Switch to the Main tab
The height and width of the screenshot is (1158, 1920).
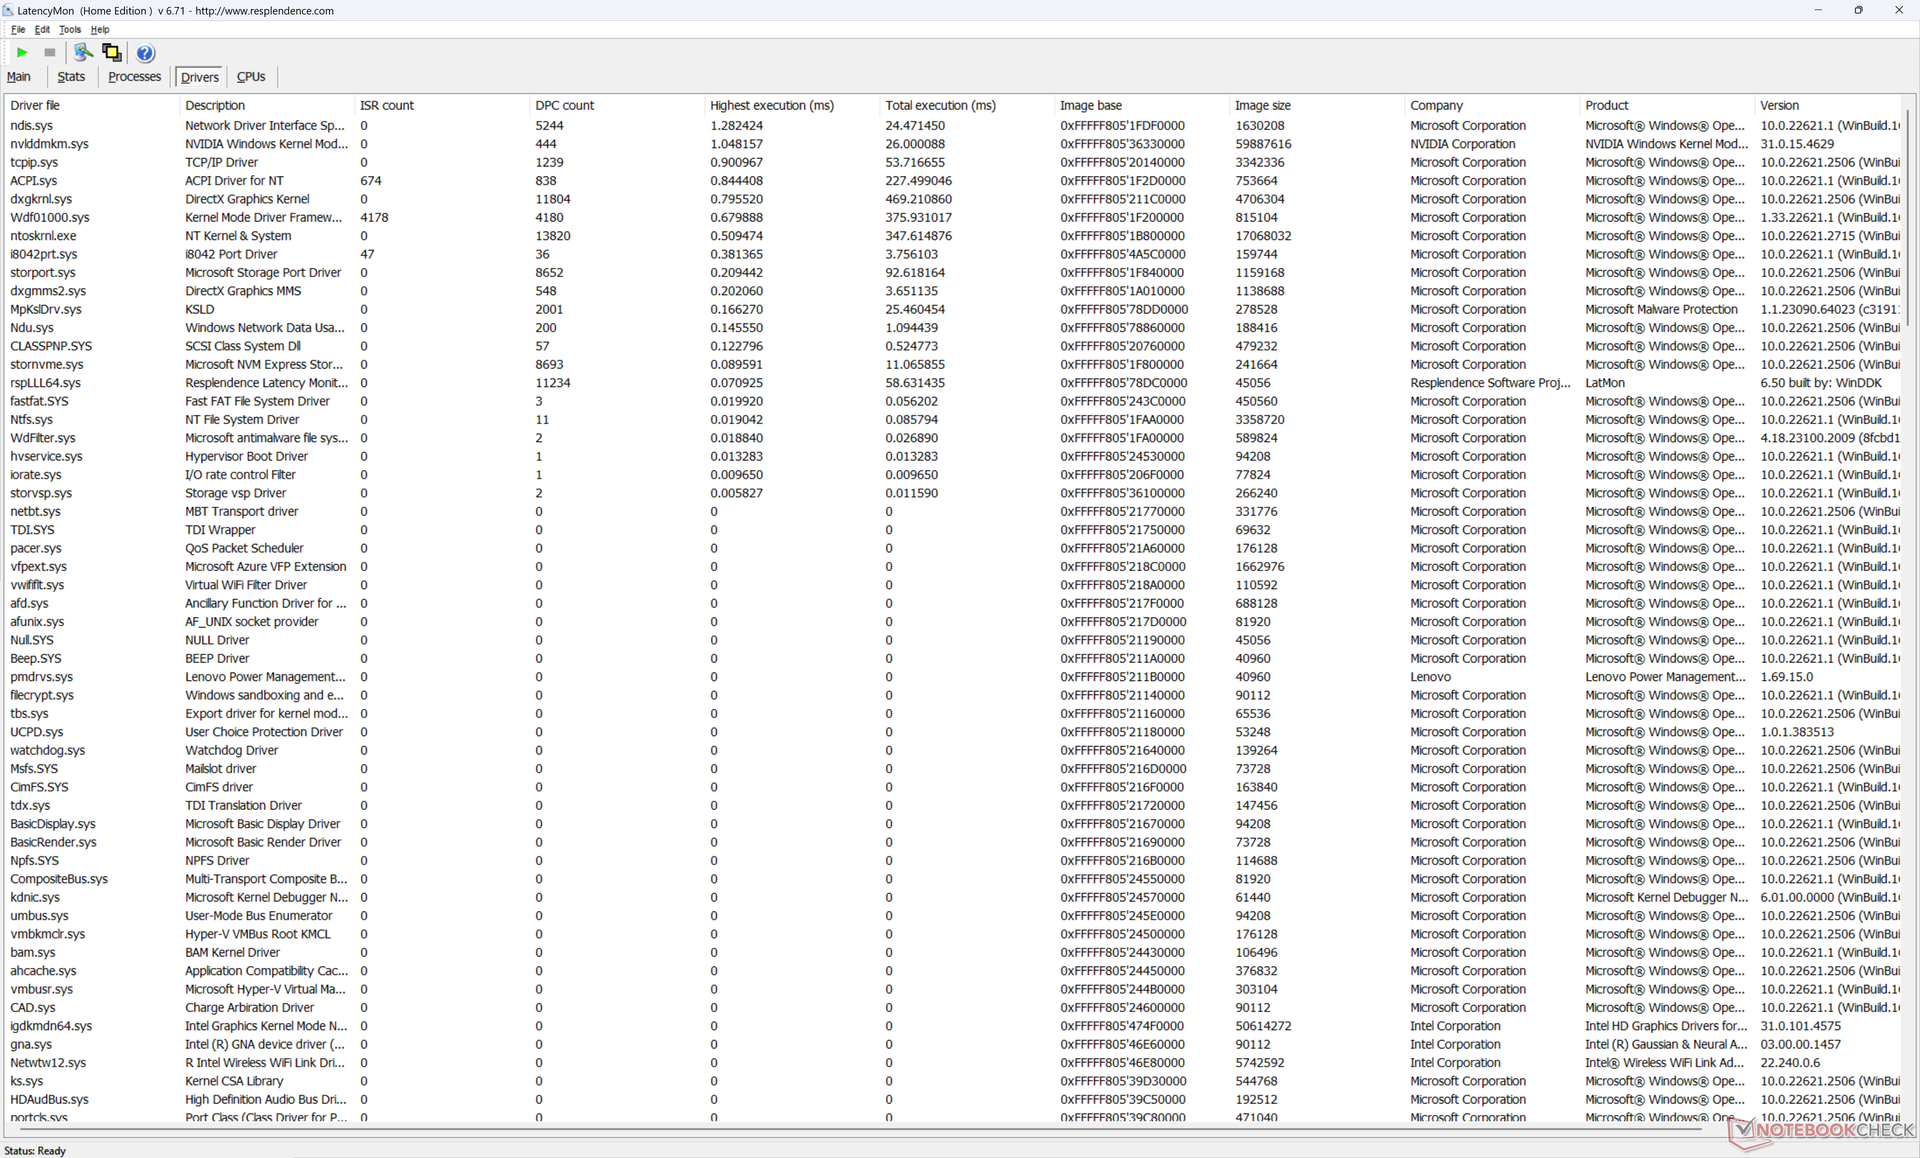[19, 77]
